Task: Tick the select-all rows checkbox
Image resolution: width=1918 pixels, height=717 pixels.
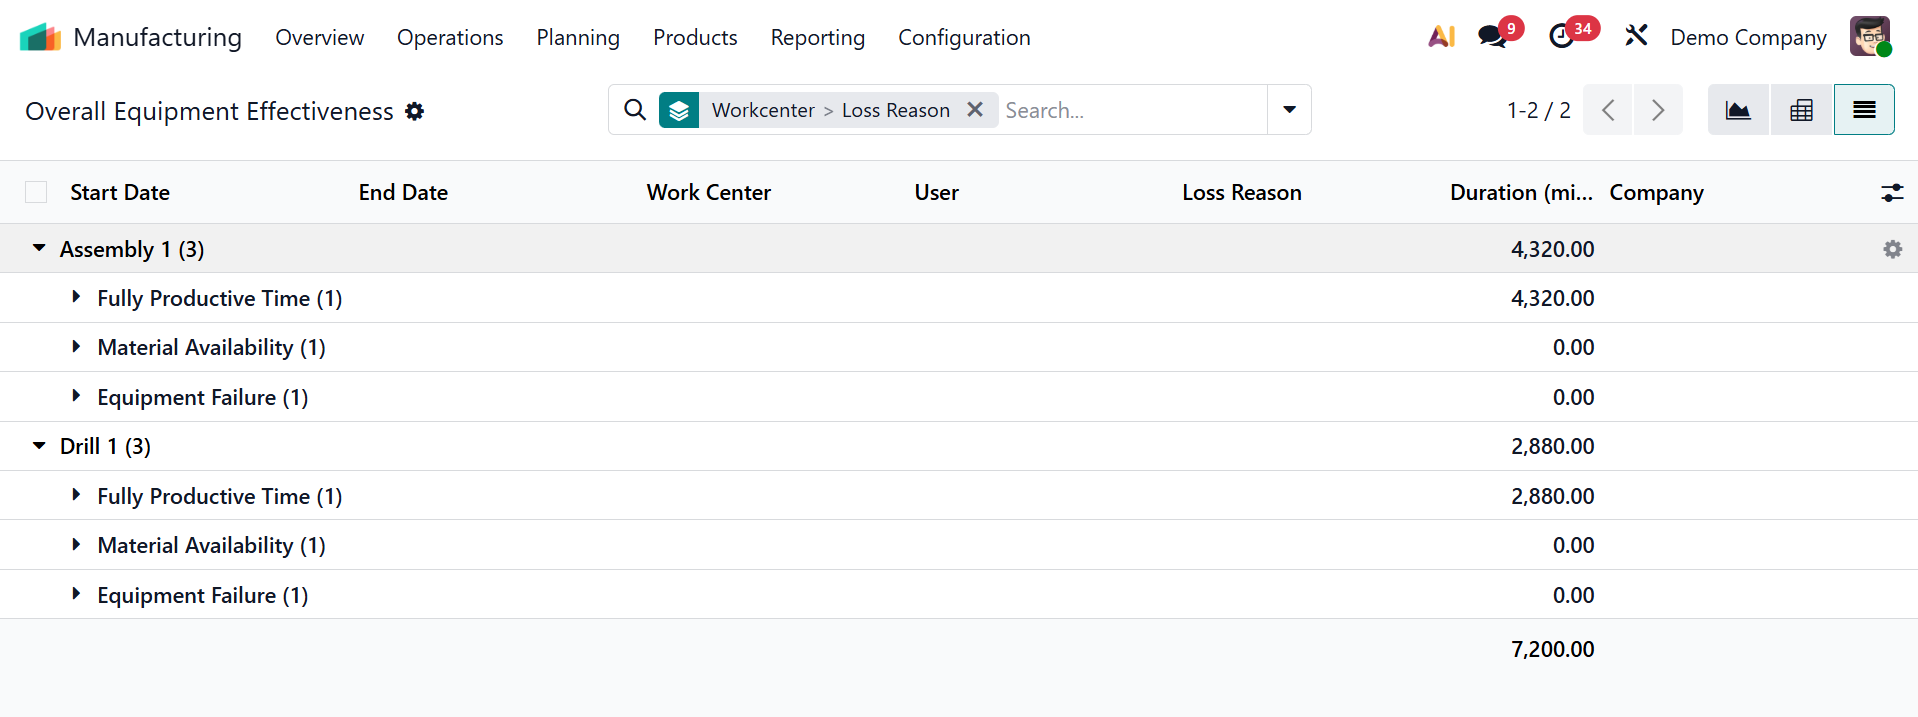Action: coord(36,192)
